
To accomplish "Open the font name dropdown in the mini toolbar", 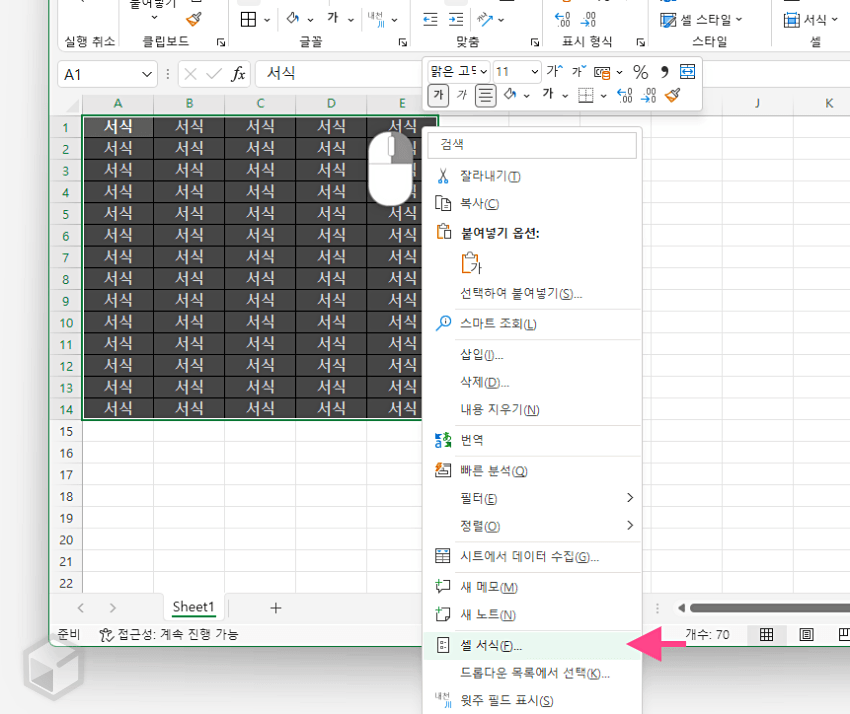I will click(484, 72).
